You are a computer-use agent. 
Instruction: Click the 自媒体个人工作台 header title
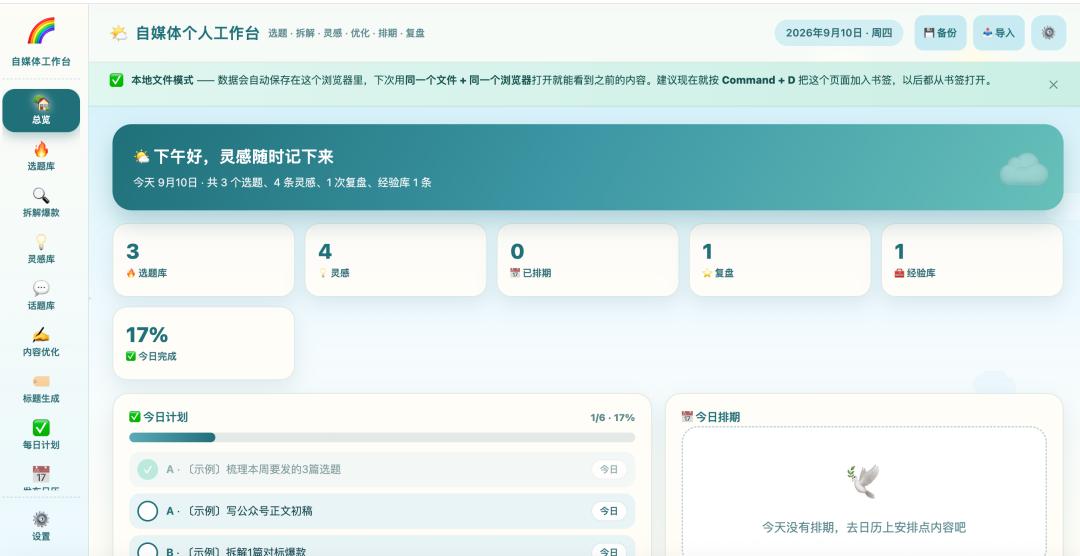(x=197, y=33)
